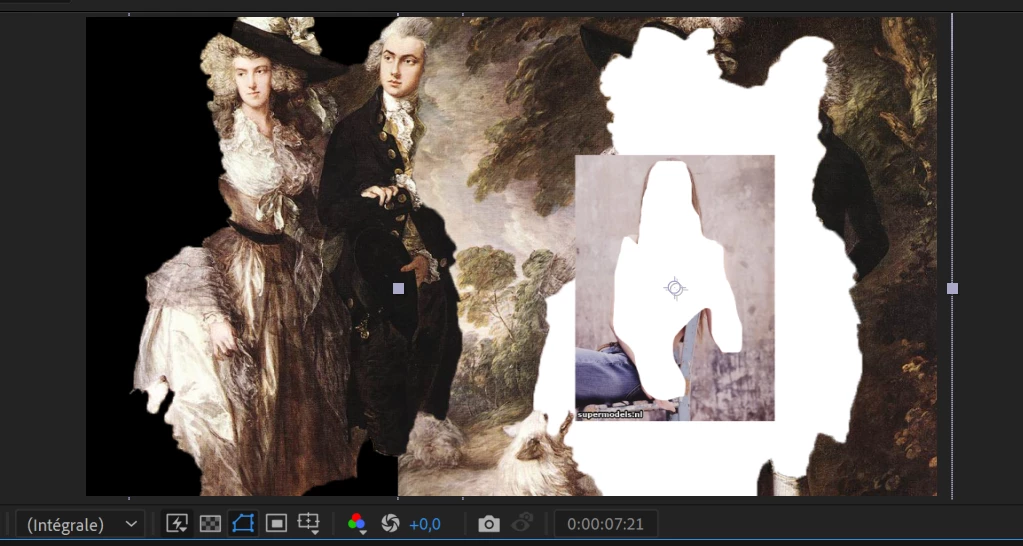Enable the Region of Interest button
Screen dimensions: 1023x546
276,523
